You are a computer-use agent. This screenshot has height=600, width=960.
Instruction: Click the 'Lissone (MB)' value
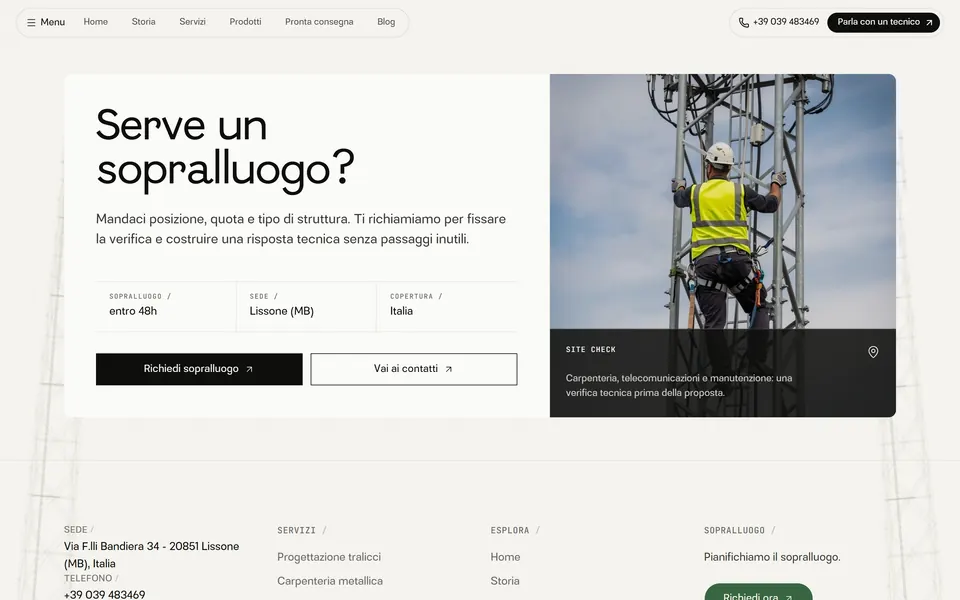(x=282, y=311)
